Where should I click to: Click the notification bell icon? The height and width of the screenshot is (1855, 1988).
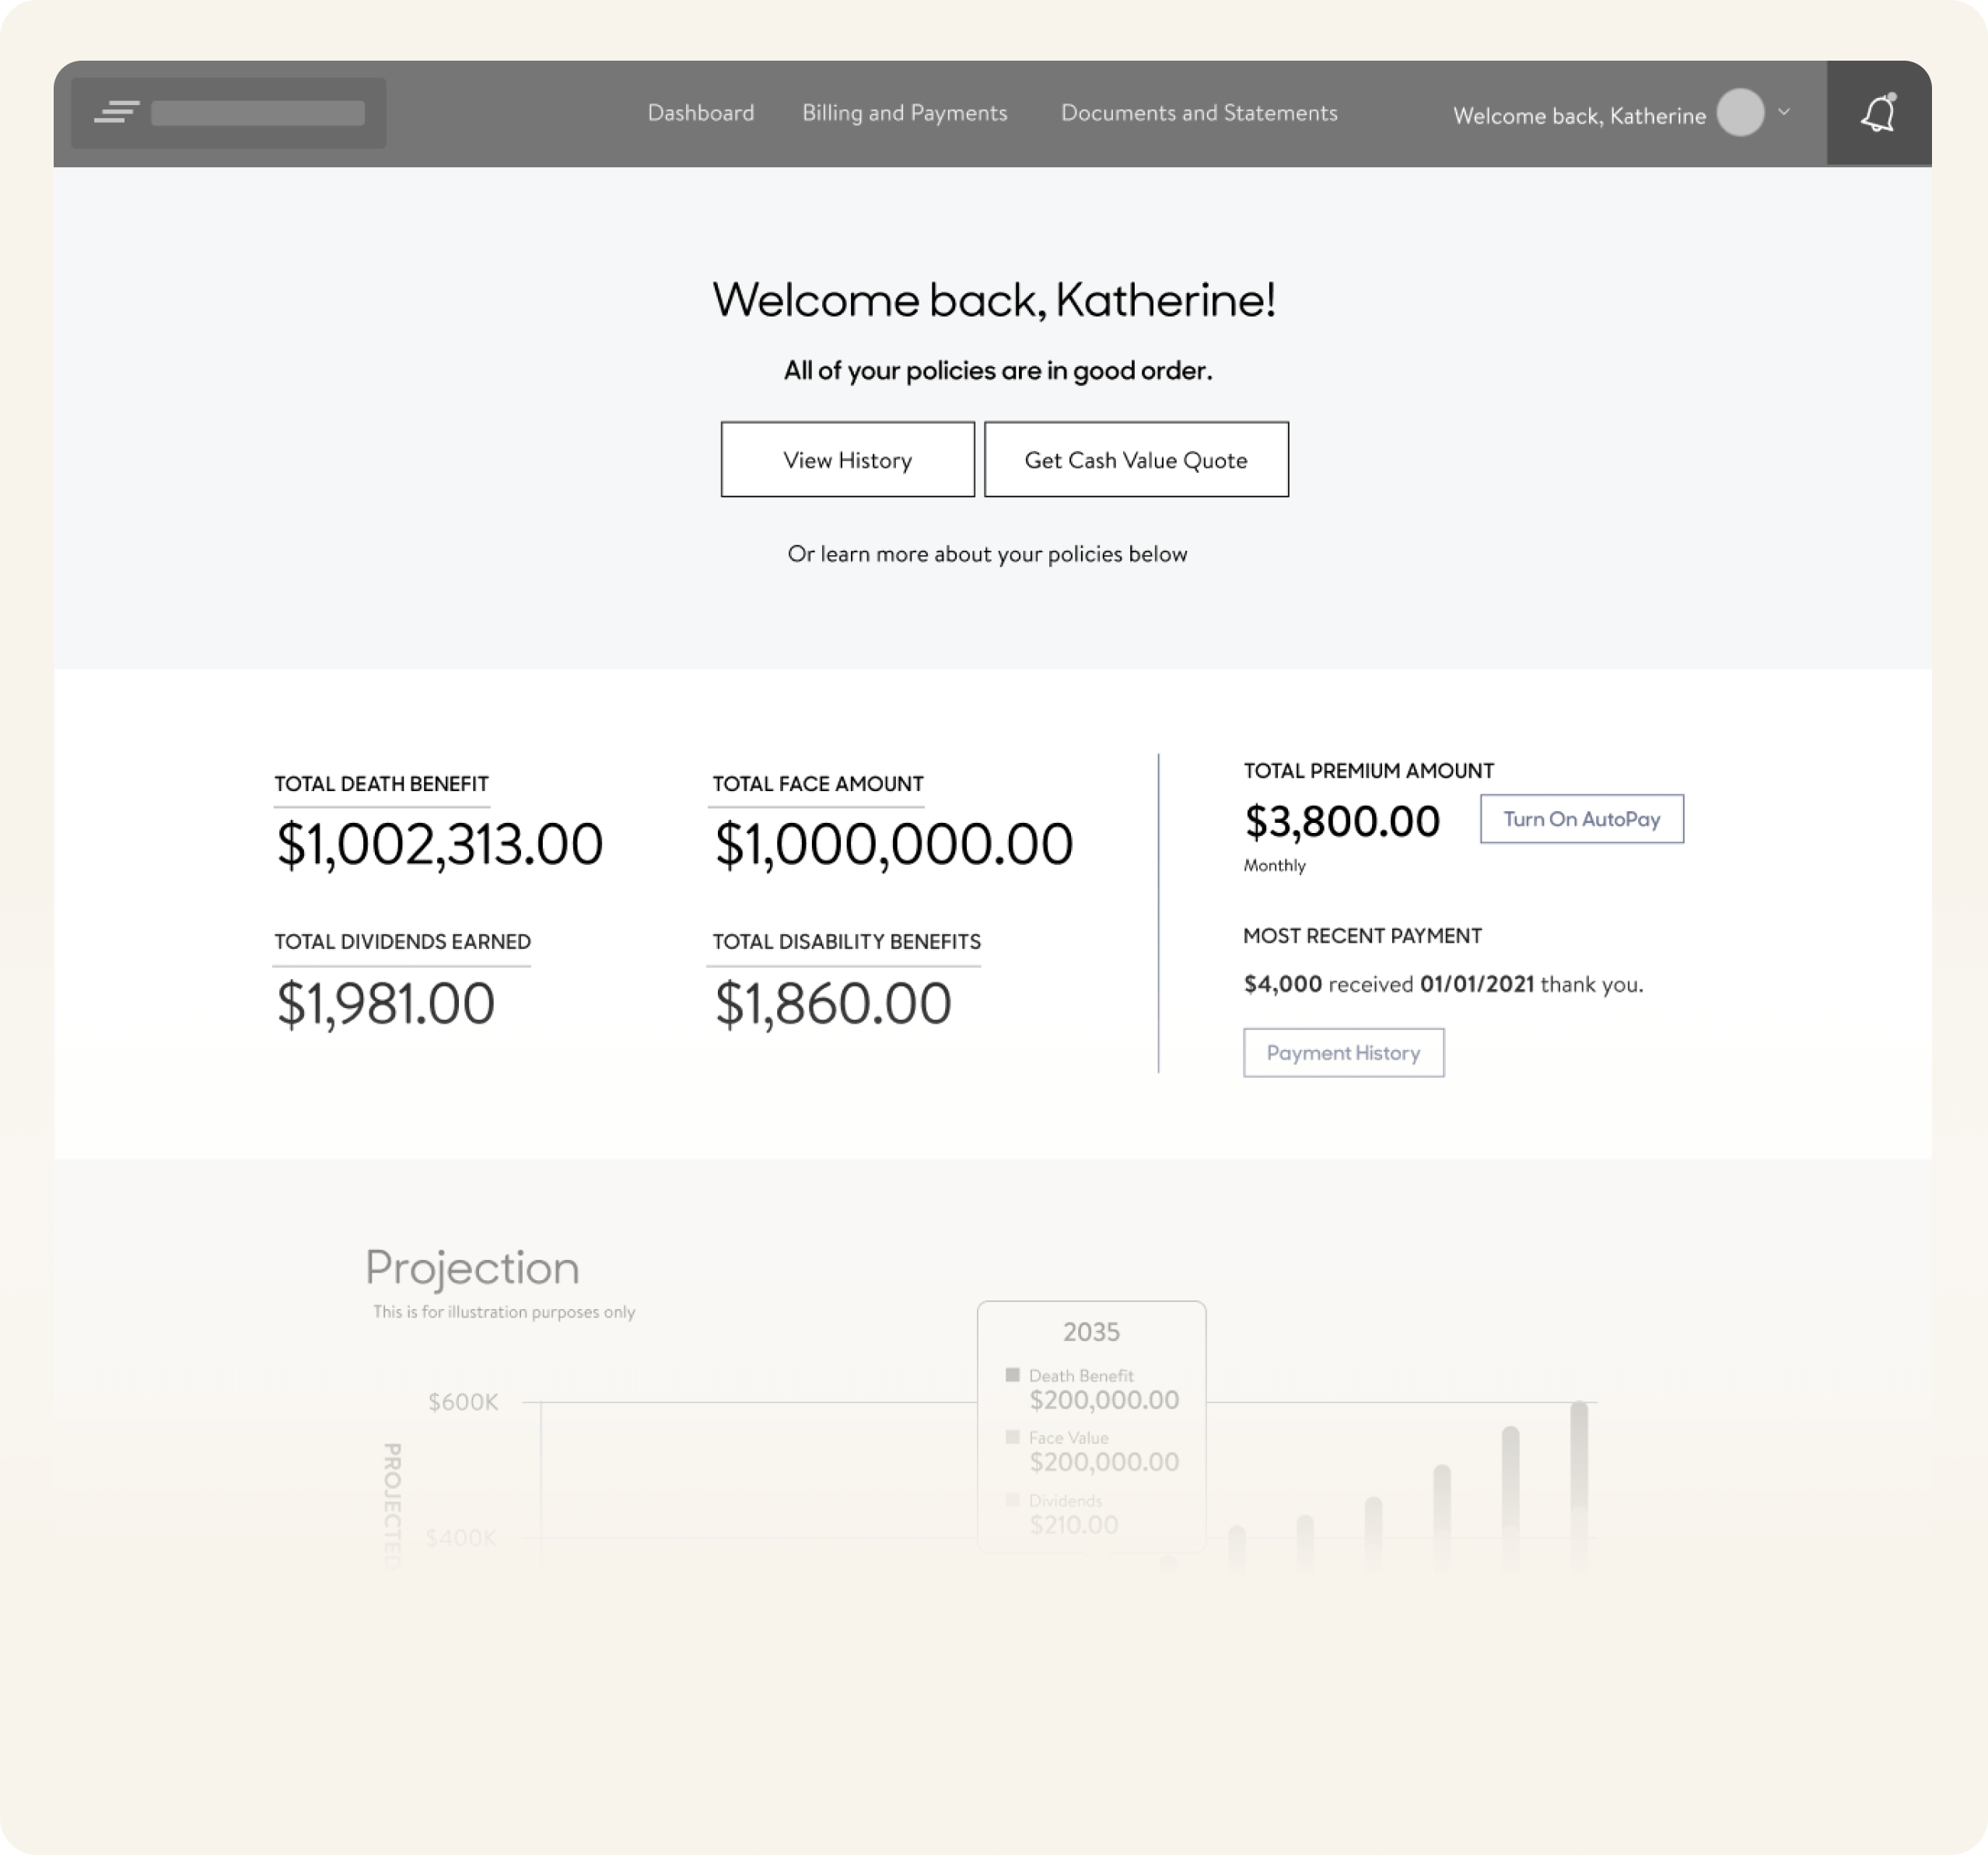(x=1878, y=113)
